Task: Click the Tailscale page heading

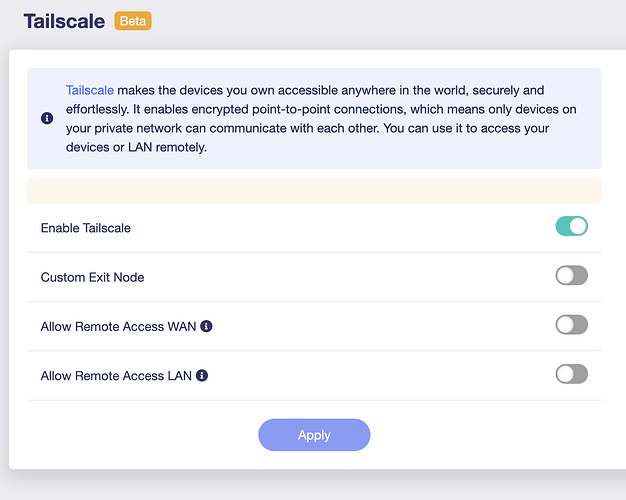Action: (64, 21)
